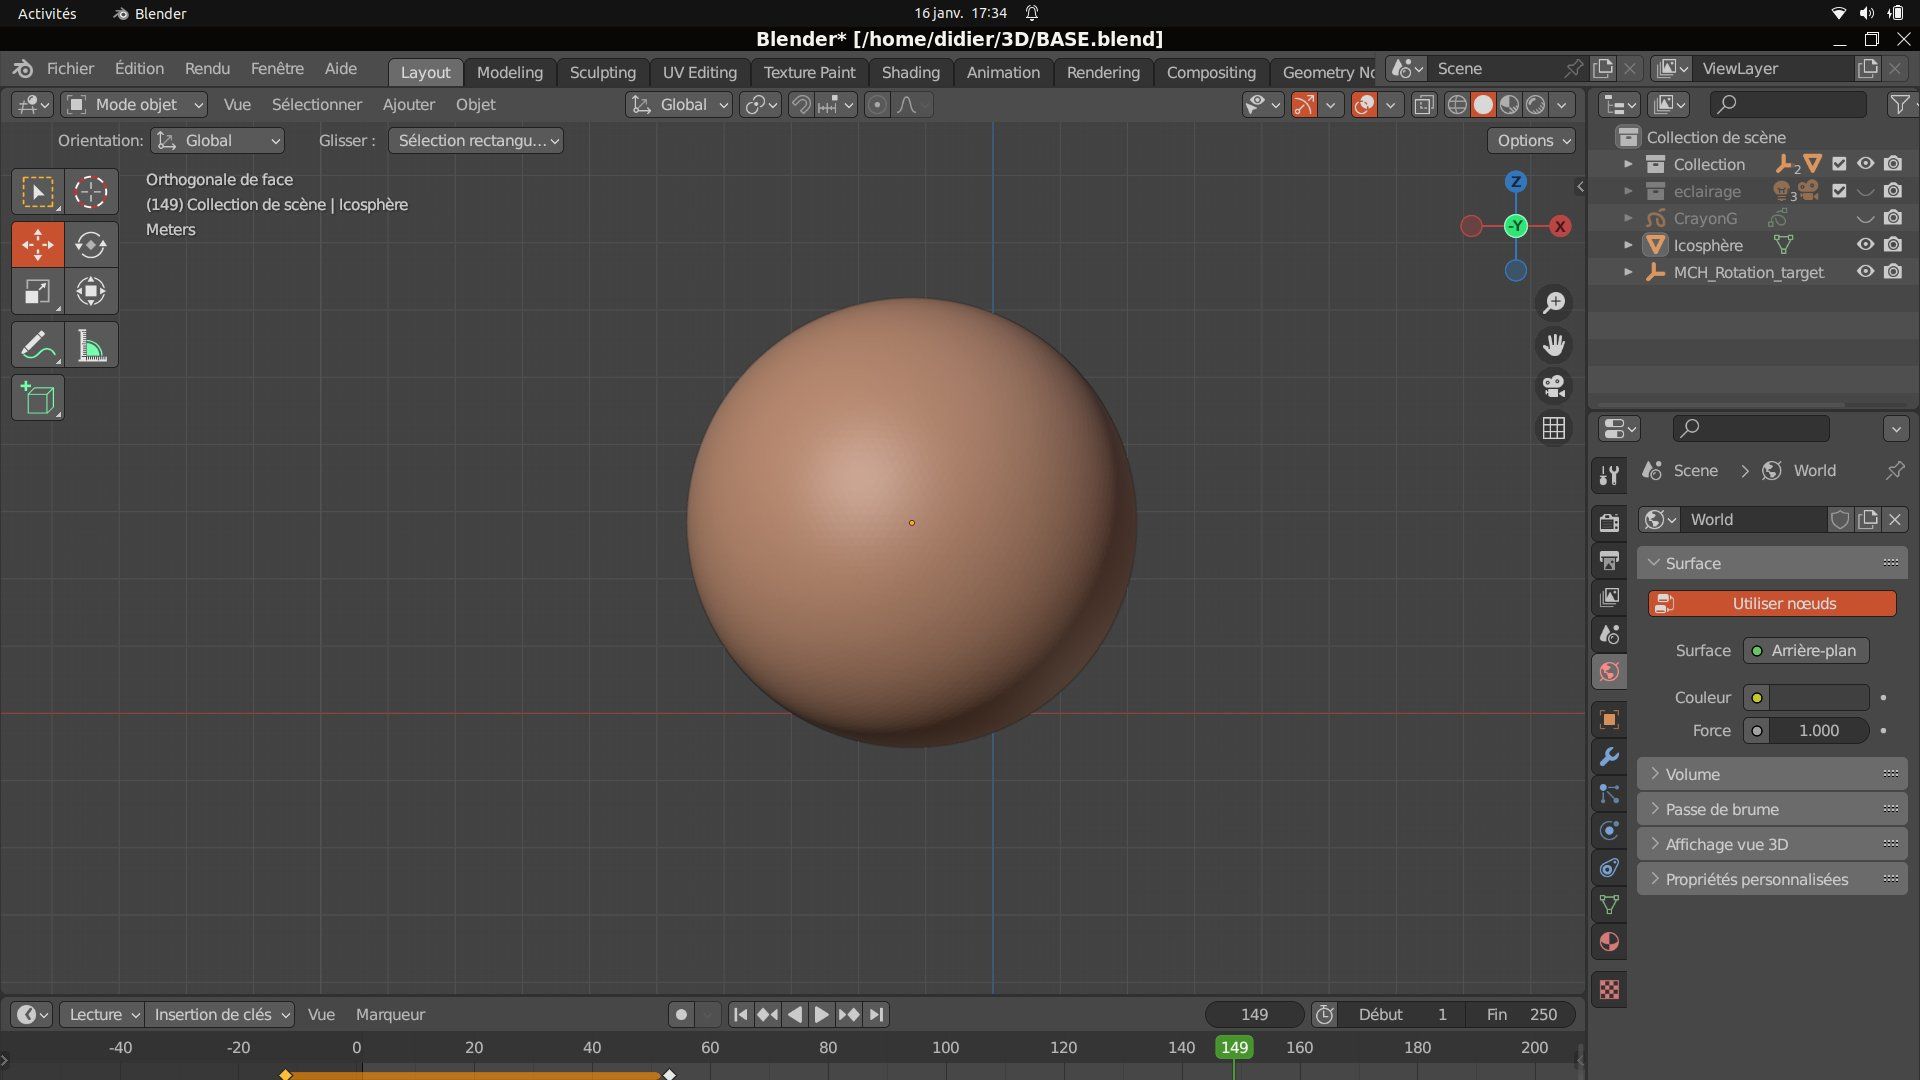The image size is (1920, 1080).
Task: Open Ajouter menu
Action: 408,105
